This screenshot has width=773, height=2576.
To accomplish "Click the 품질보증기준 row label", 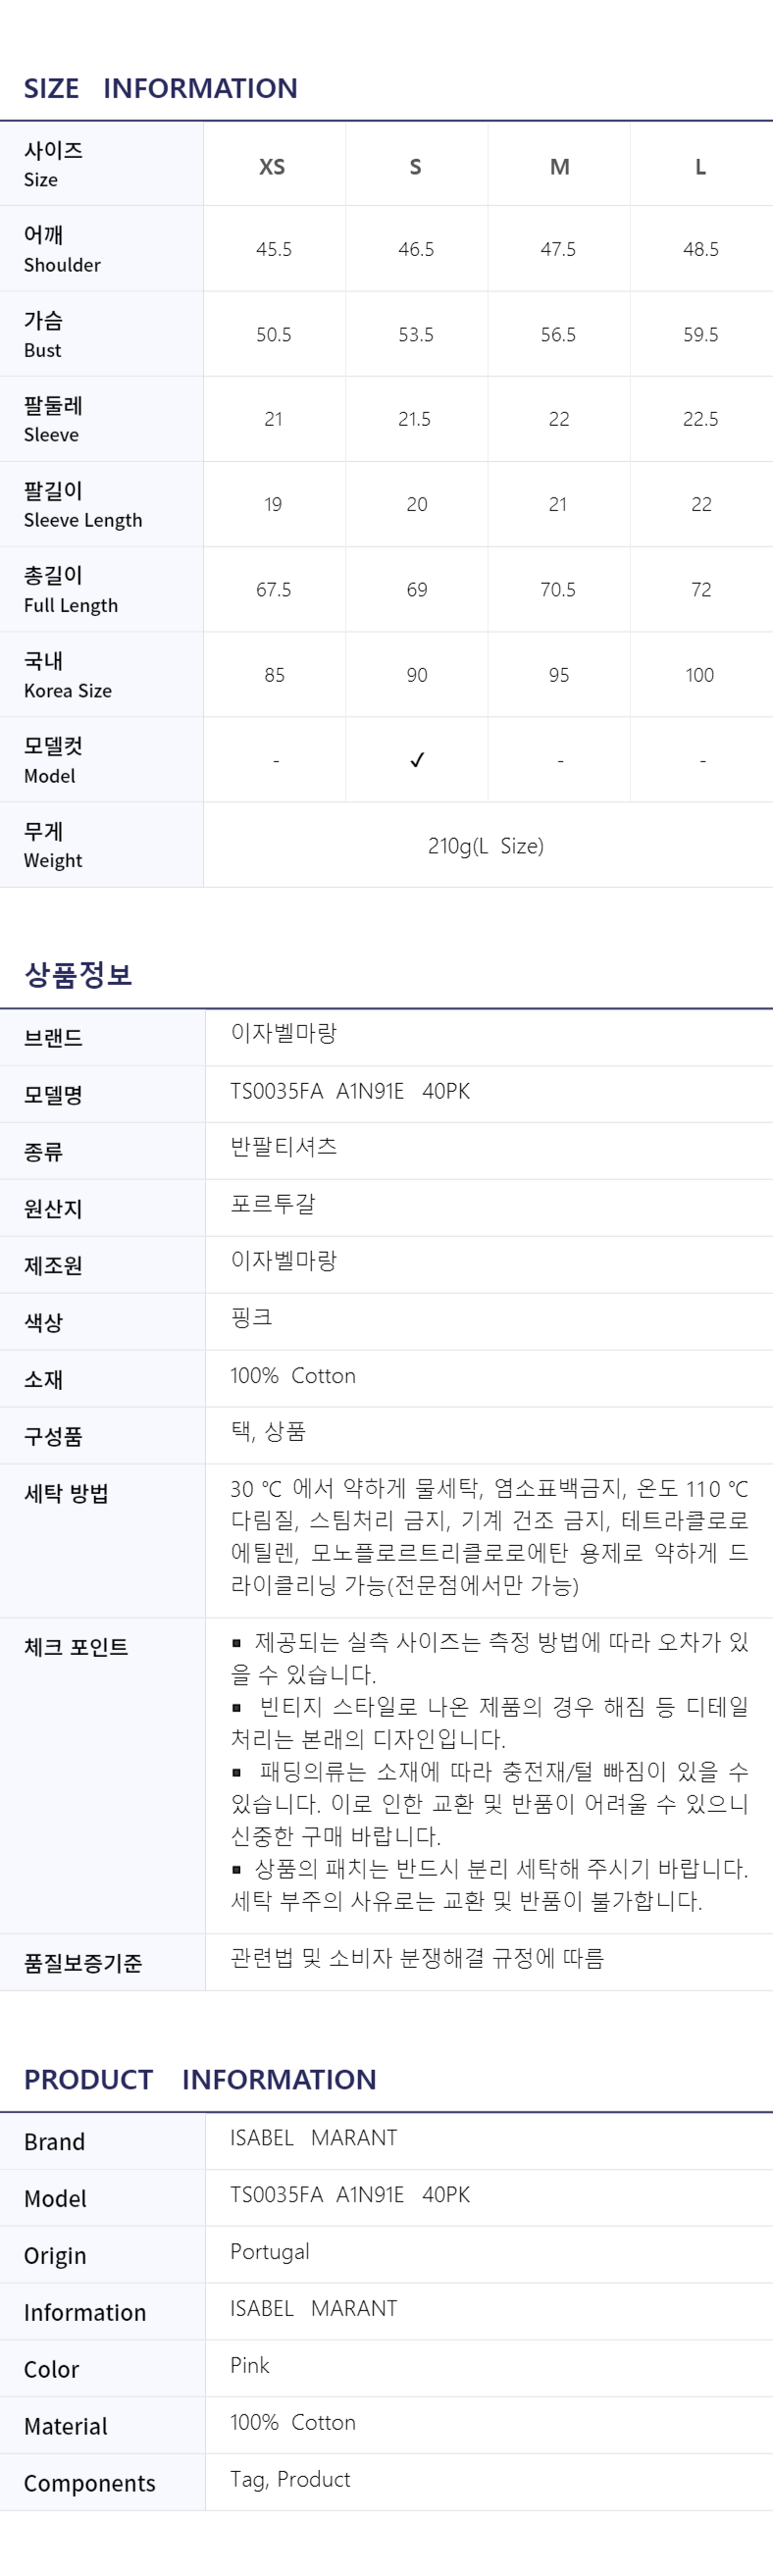I will tap(83, 1962).
